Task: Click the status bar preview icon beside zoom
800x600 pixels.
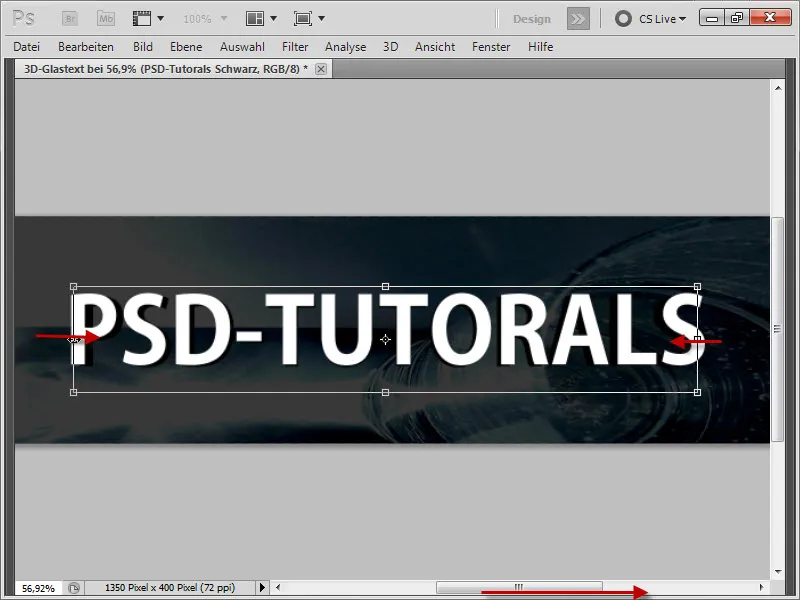Action: (74, 588)
